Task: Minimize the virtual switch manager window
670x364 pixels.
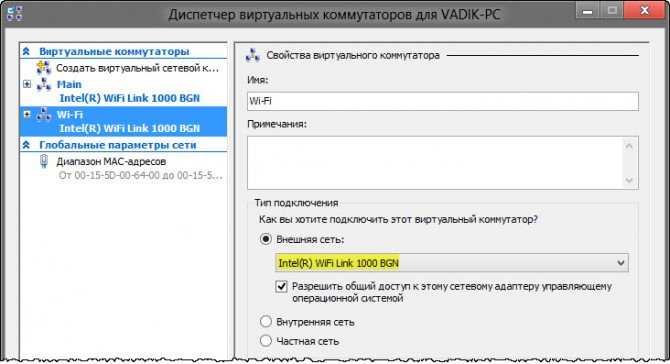Action: 588,10
